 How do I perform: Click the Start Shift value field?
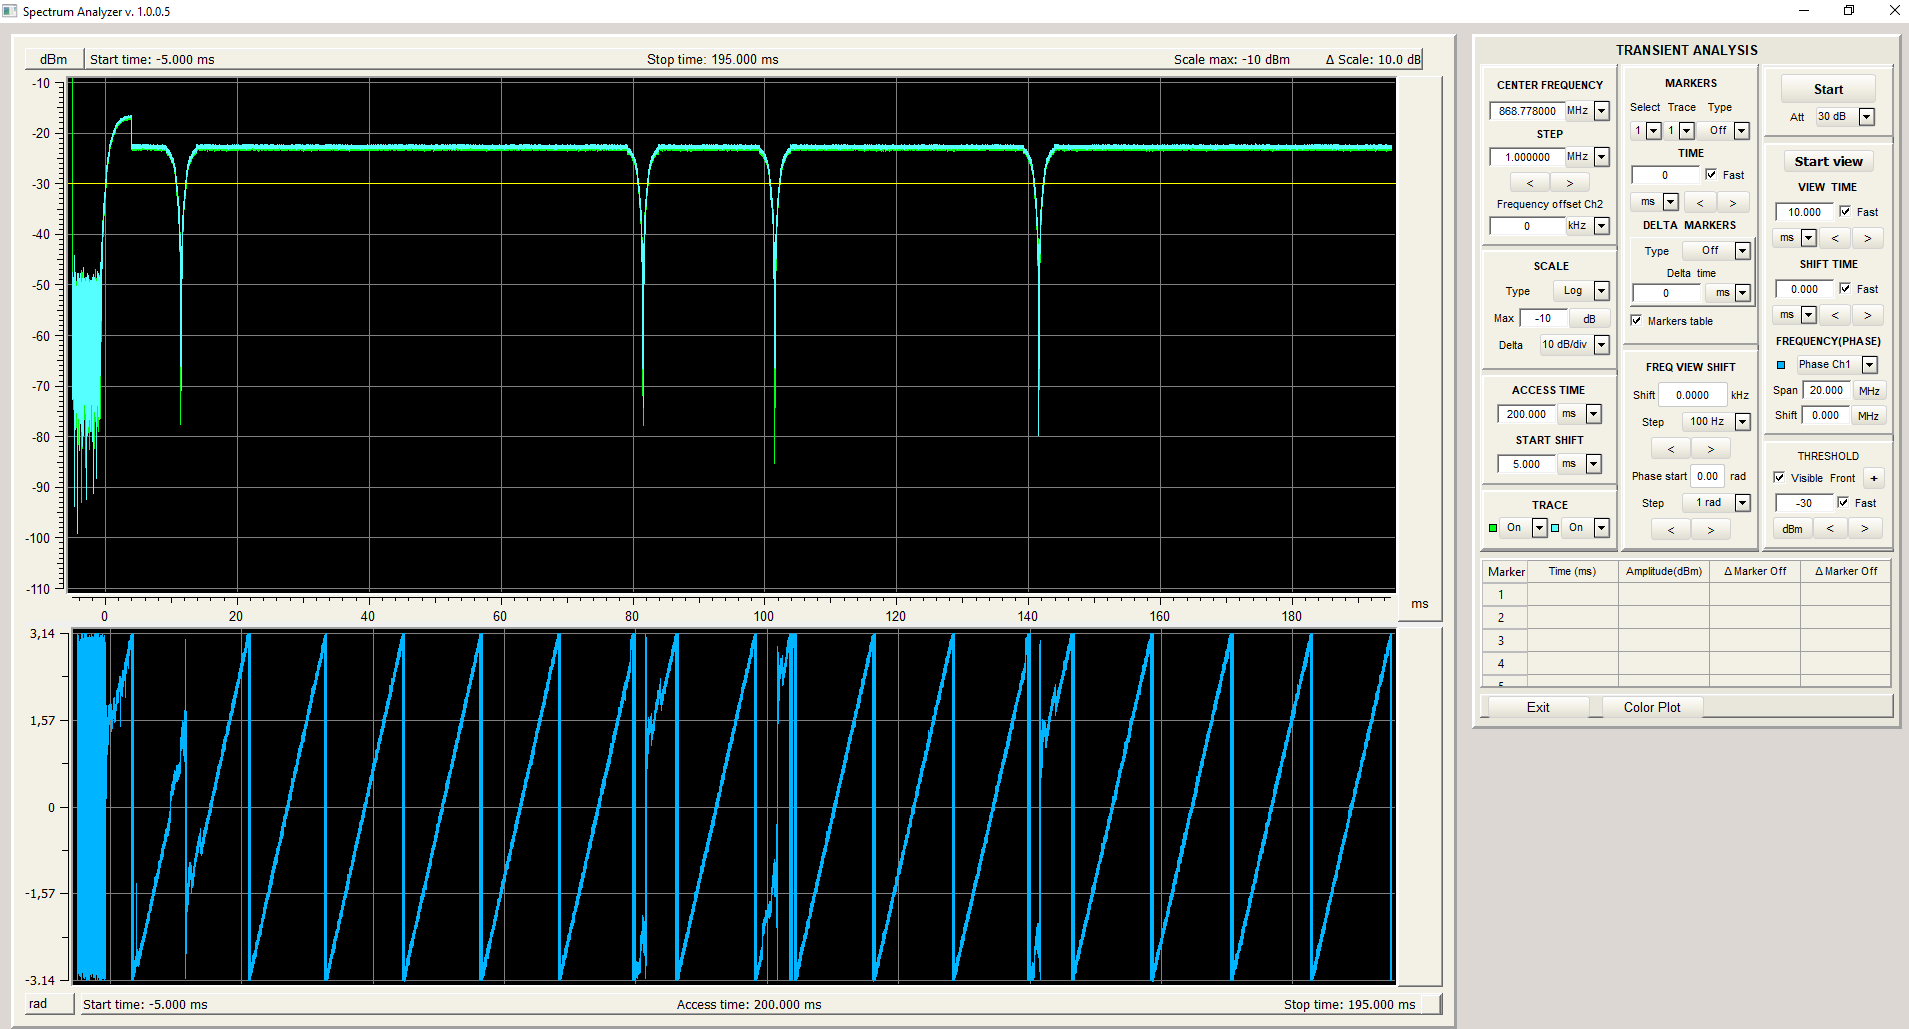click(x=1526, y=464)
